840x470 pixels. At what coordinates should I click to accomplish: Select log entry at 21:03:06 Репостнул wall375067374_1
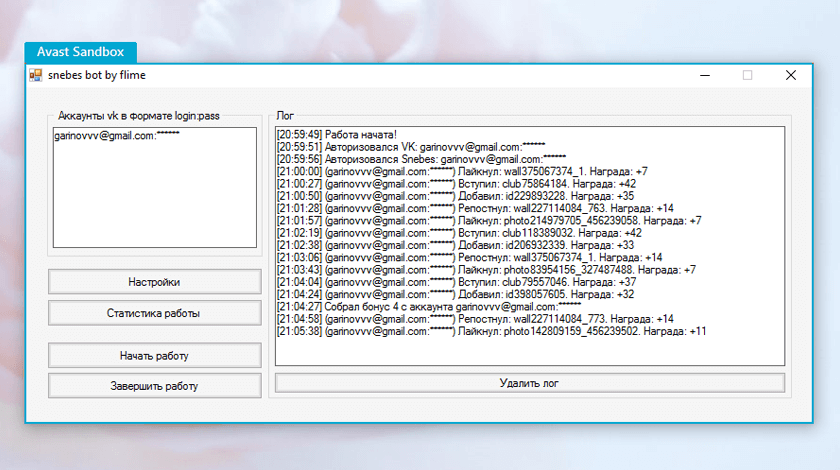[469, 258]
